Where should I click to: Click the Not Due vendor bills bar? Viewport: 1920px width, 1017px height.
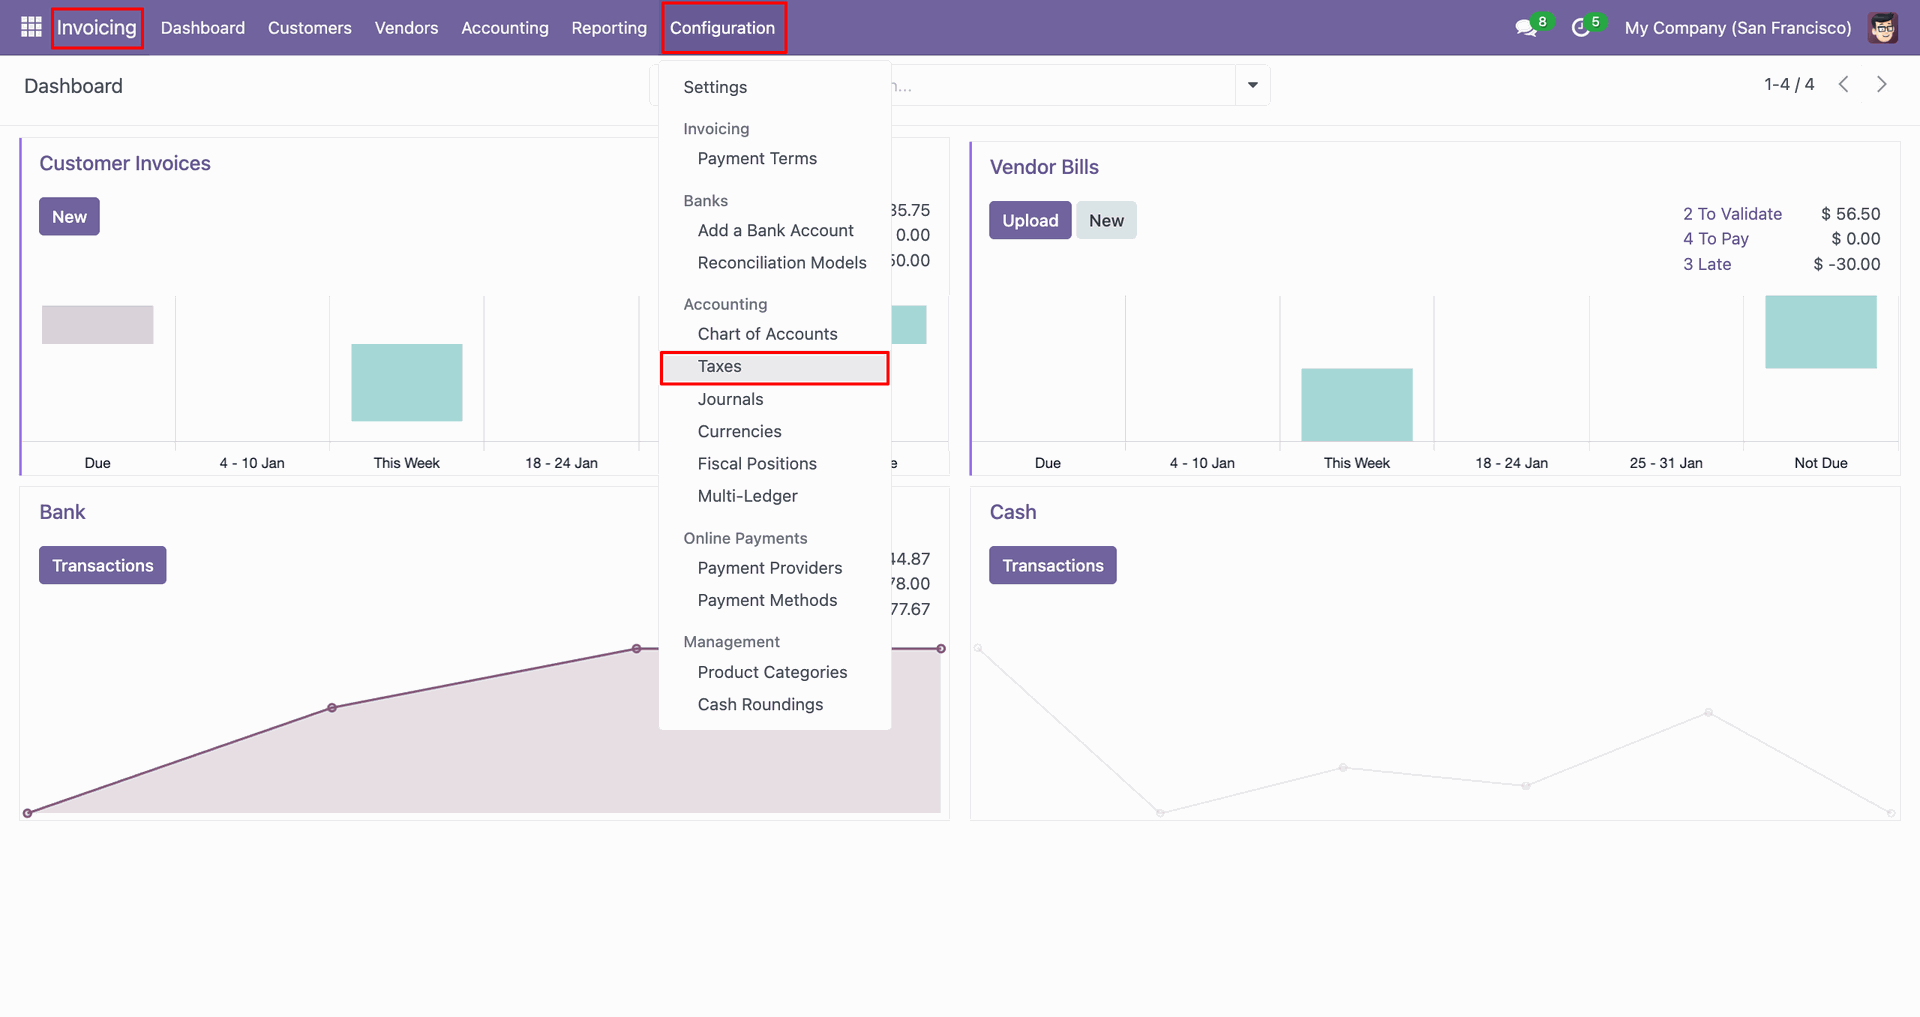(x=1819, y=332)
